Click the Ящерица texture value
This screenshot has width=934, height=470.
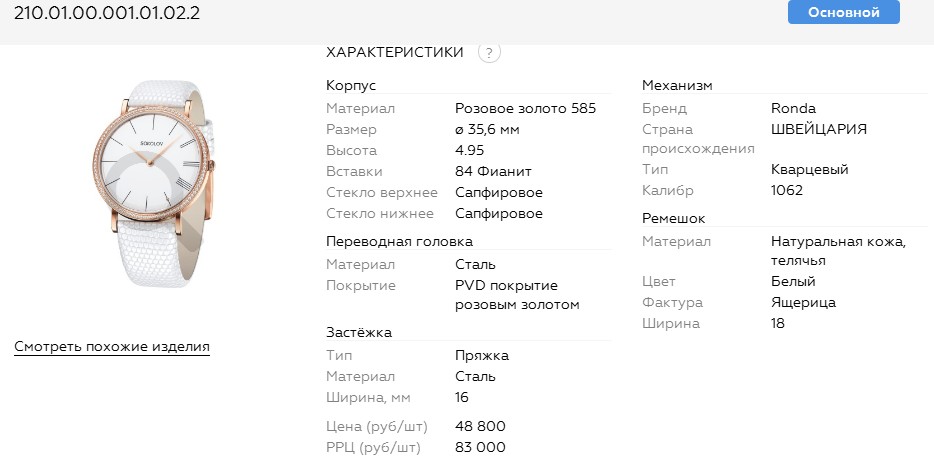pos(803,302)
